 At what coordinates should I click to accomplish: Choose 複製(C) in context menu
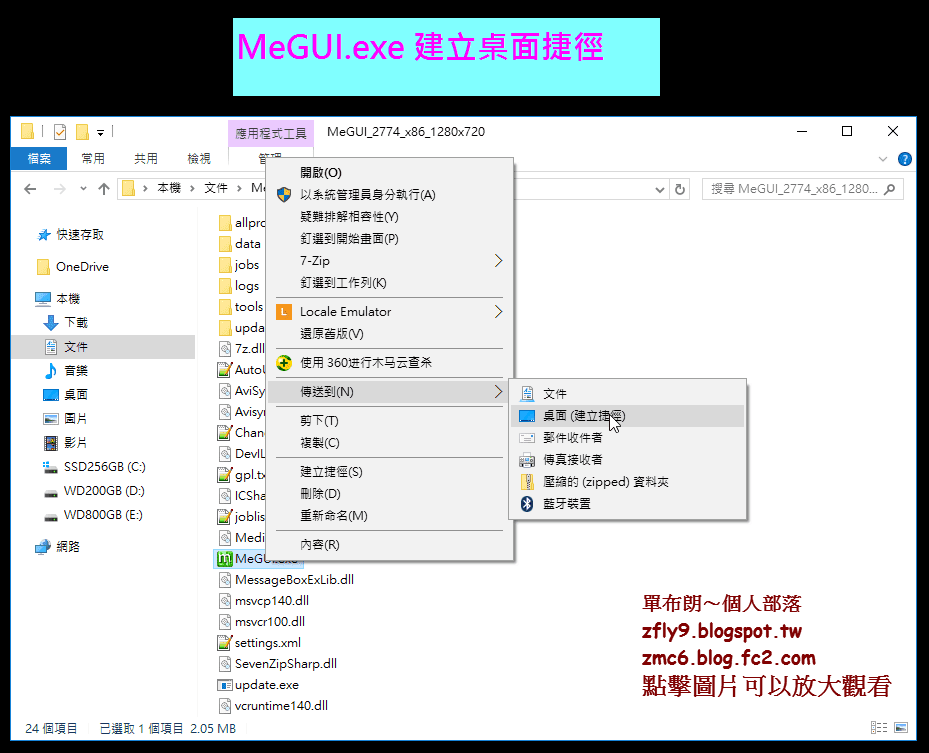tap(390, 443)
